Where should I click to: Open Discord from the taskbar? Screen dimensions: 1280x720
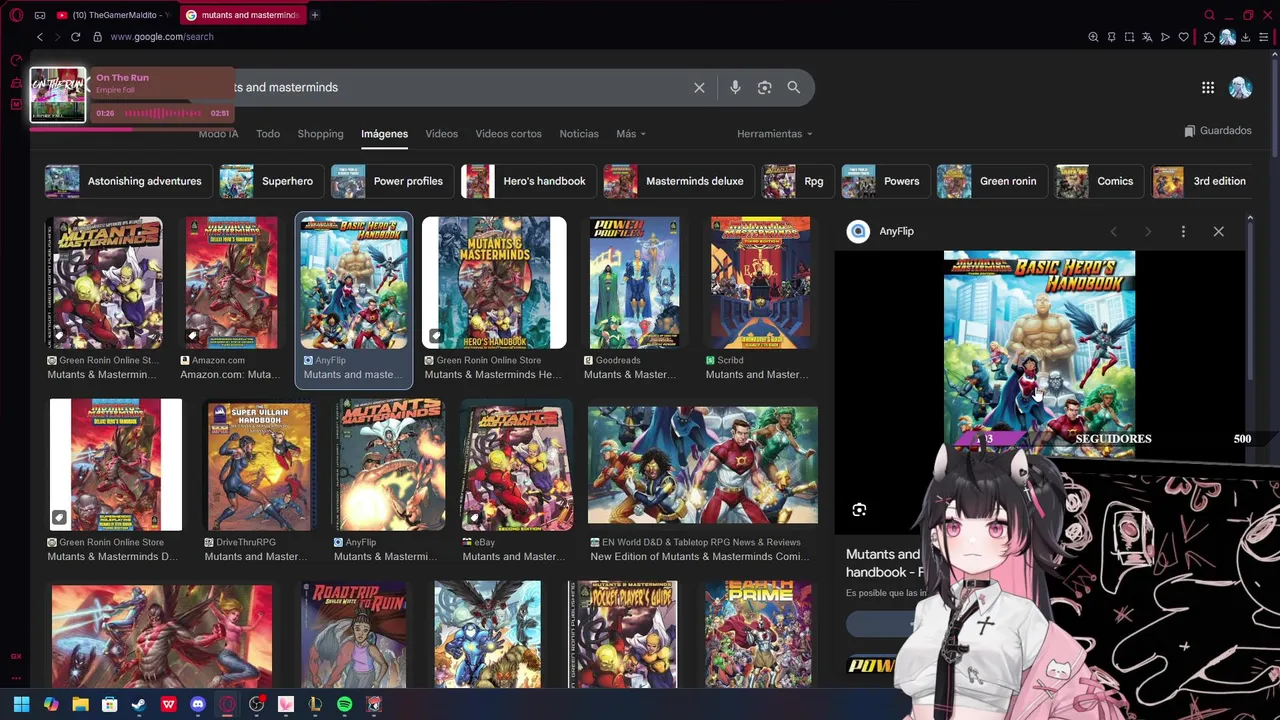(x=197, y=705)
